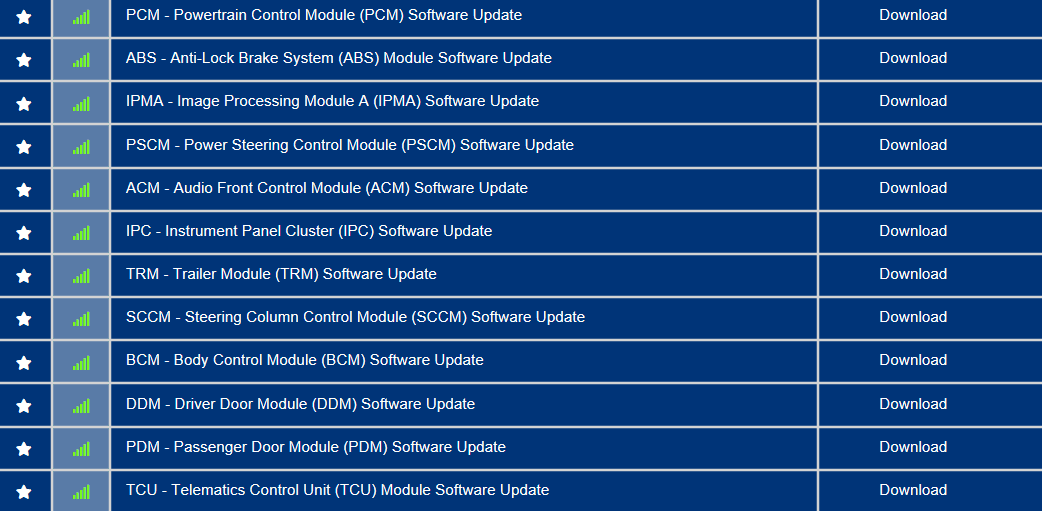Star the DDM Software Update row
Viewport: 1042px width, 511px height.
[24, 406]
